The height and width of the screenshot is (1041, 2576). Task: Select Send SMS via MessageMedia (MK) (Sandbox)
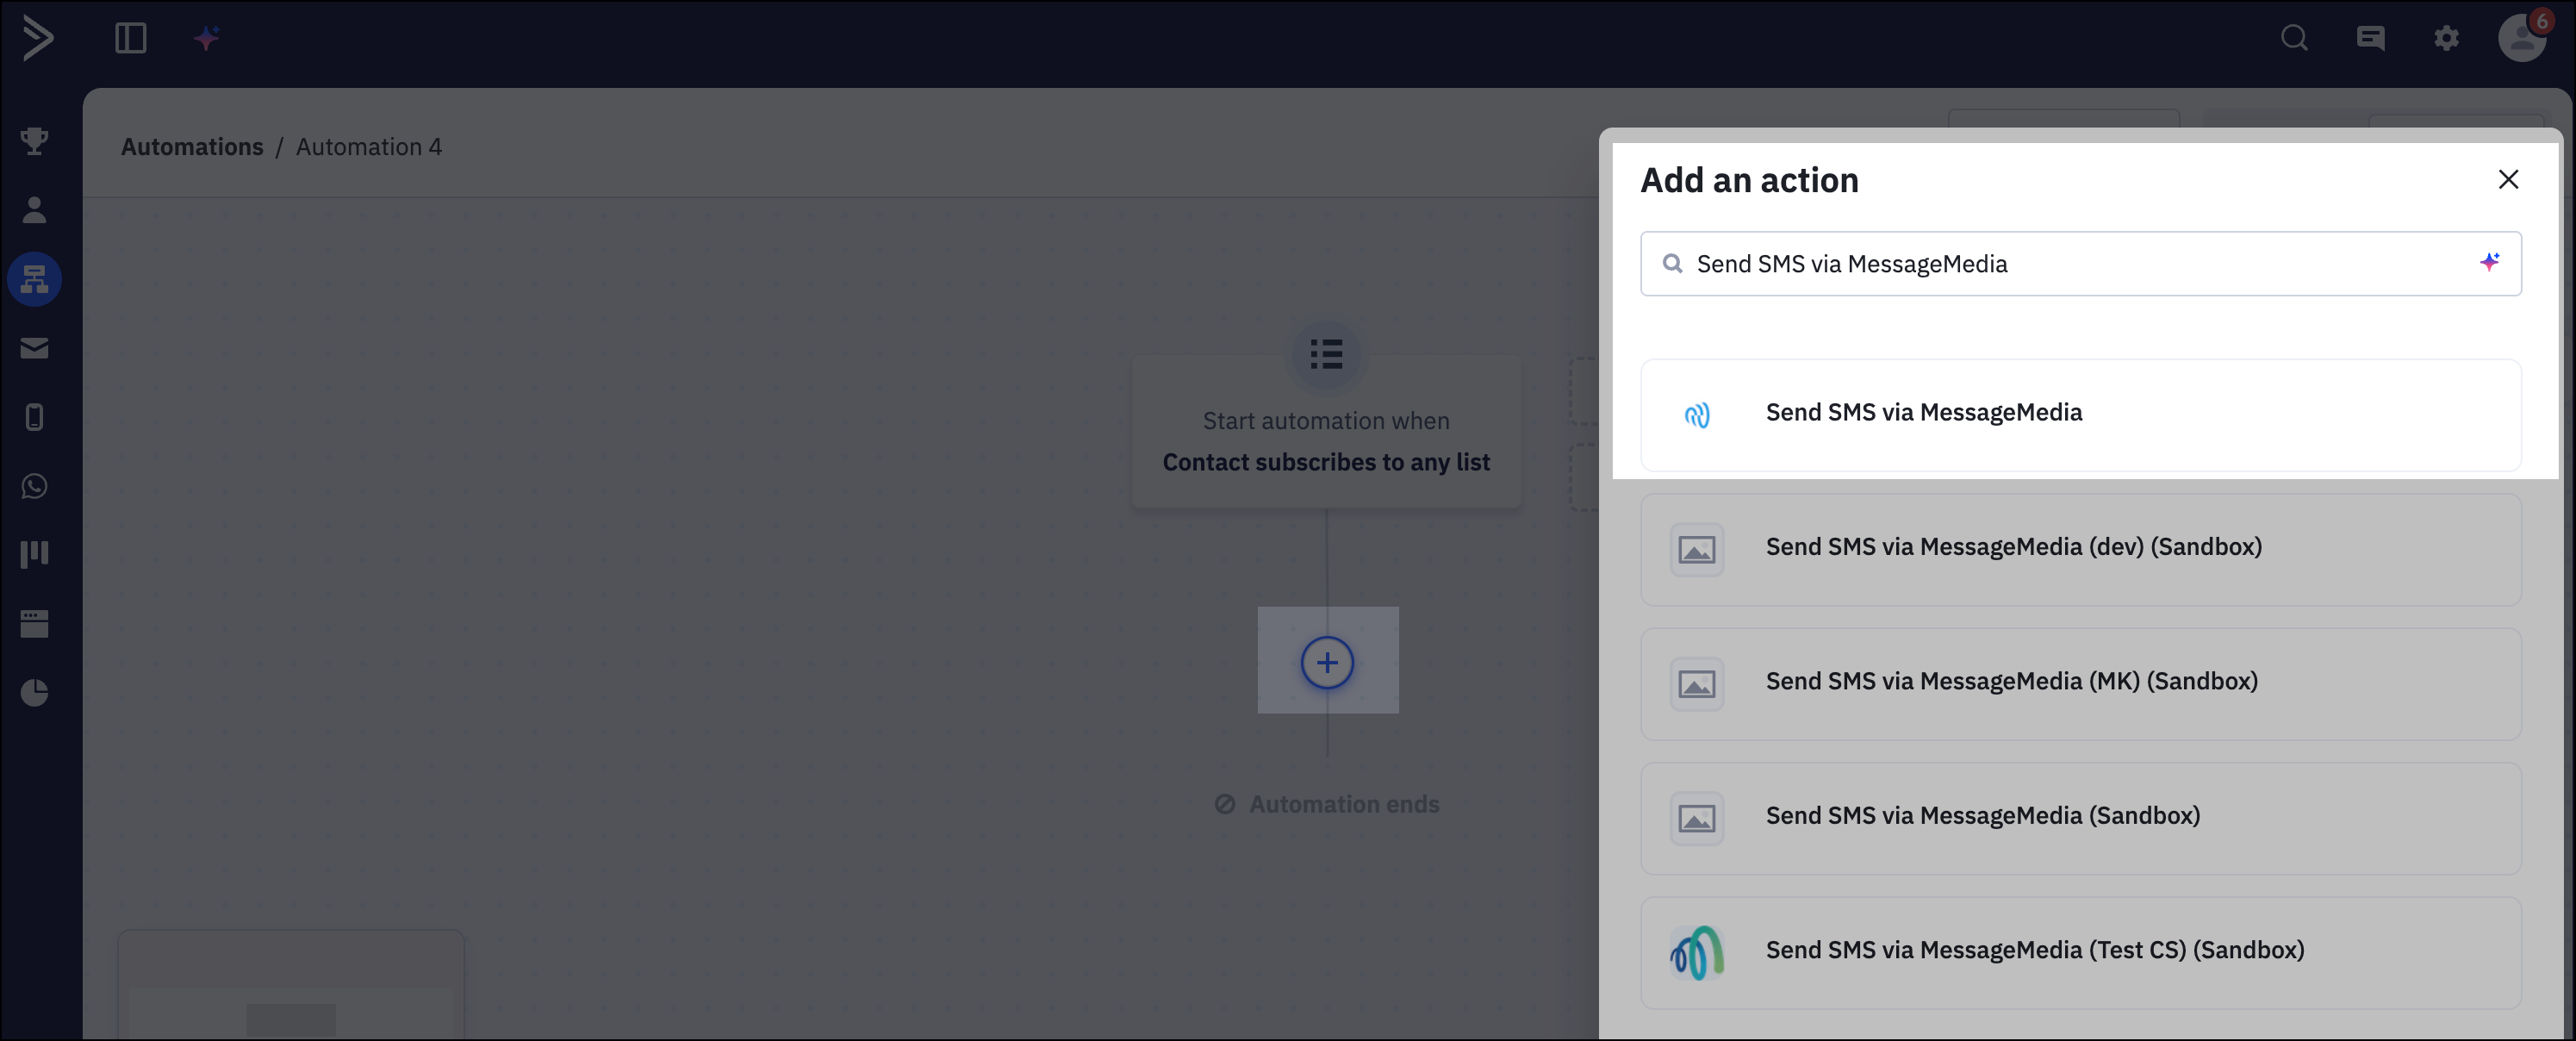2080,684
